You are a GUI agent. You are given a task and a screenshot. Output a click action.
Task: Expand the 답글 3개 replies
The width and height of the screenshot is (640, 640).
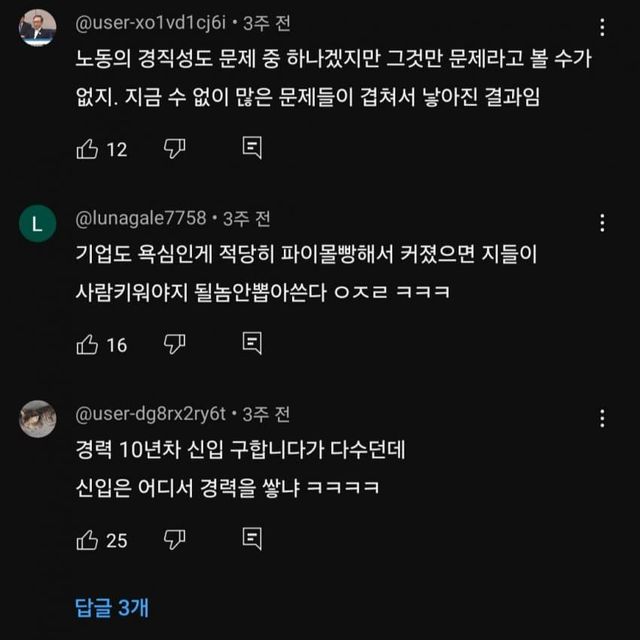[112, 606]
